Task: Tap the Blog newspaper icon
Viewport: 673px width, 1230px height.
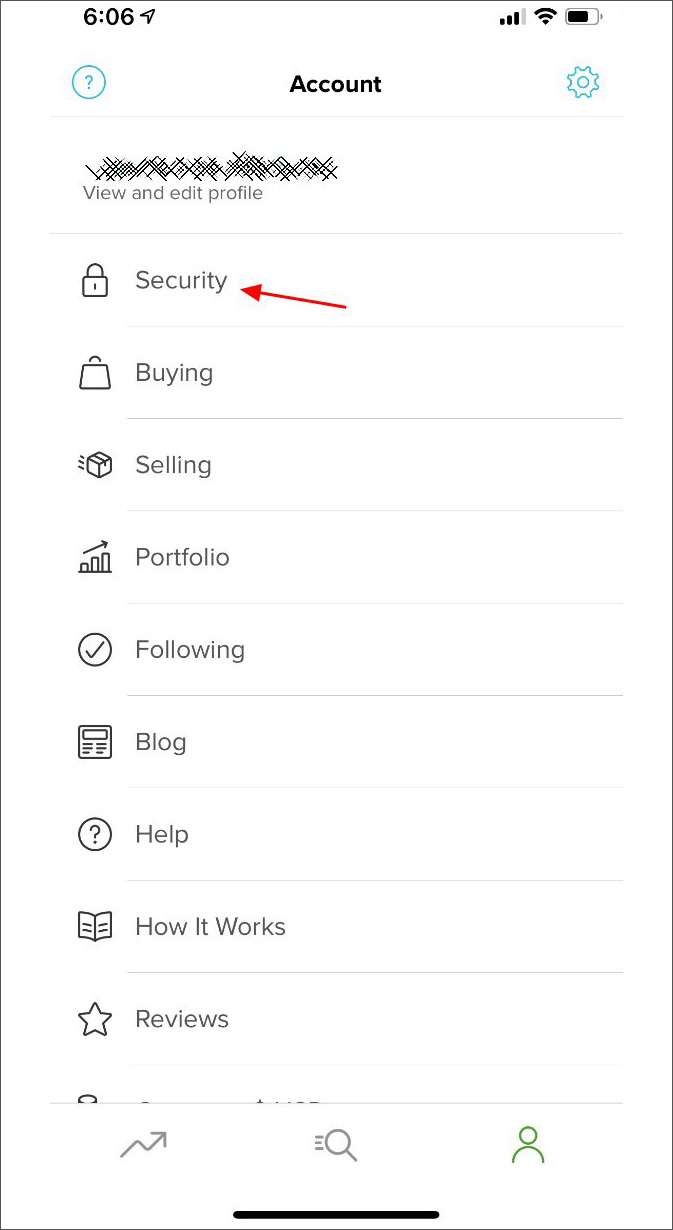Action: (x=95, y=742)
